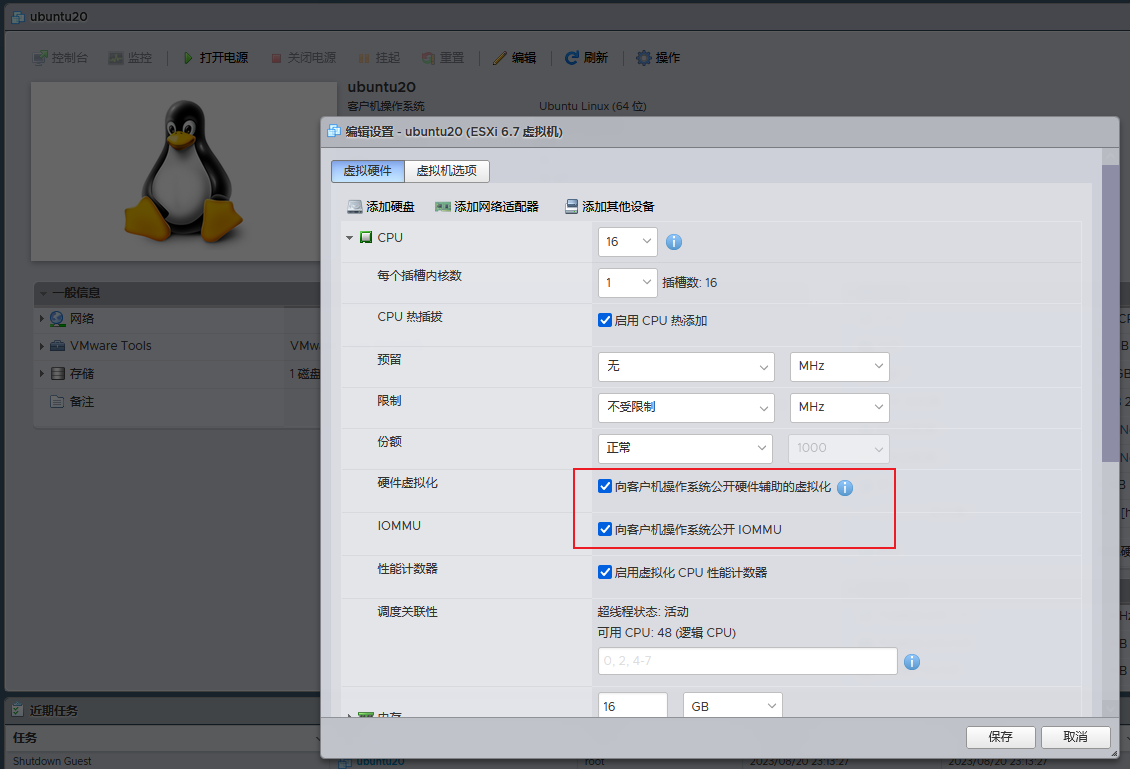Click the 刷新 refresh button
The image size is (1130, 769).
point(586,58)
